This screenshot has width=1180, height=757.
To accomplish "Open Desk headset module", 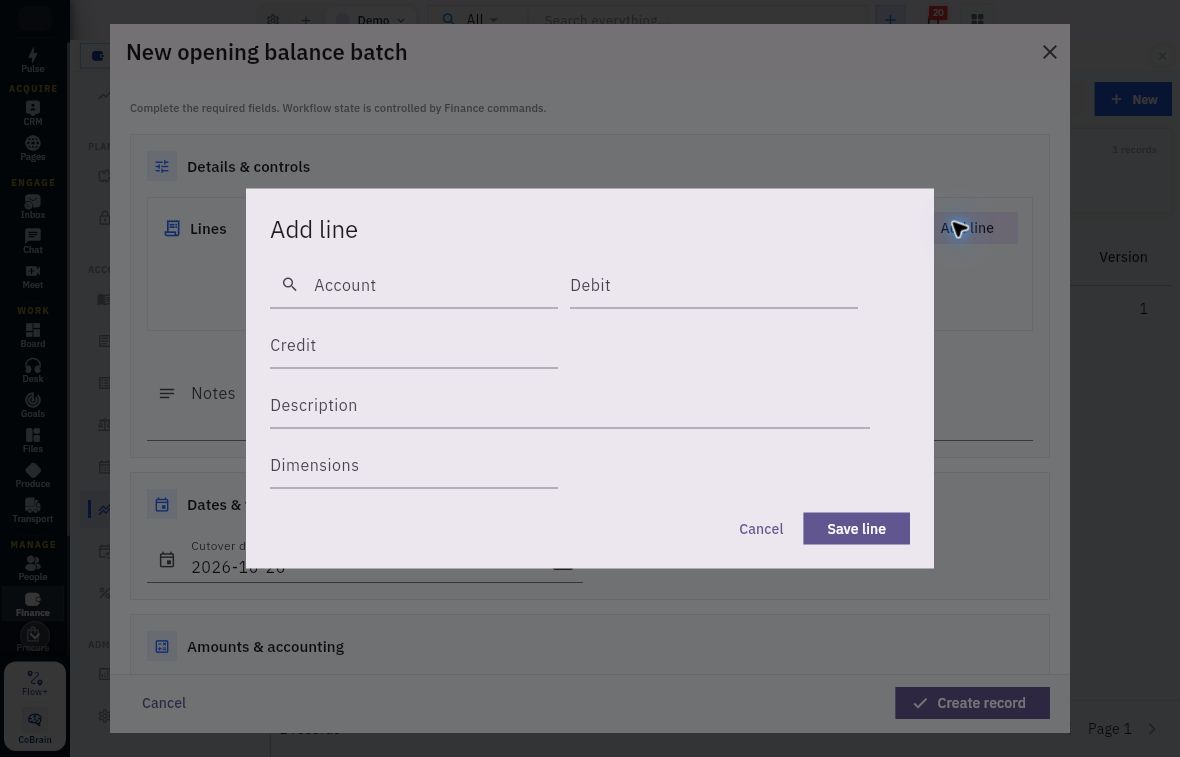I will pos(32,370).
